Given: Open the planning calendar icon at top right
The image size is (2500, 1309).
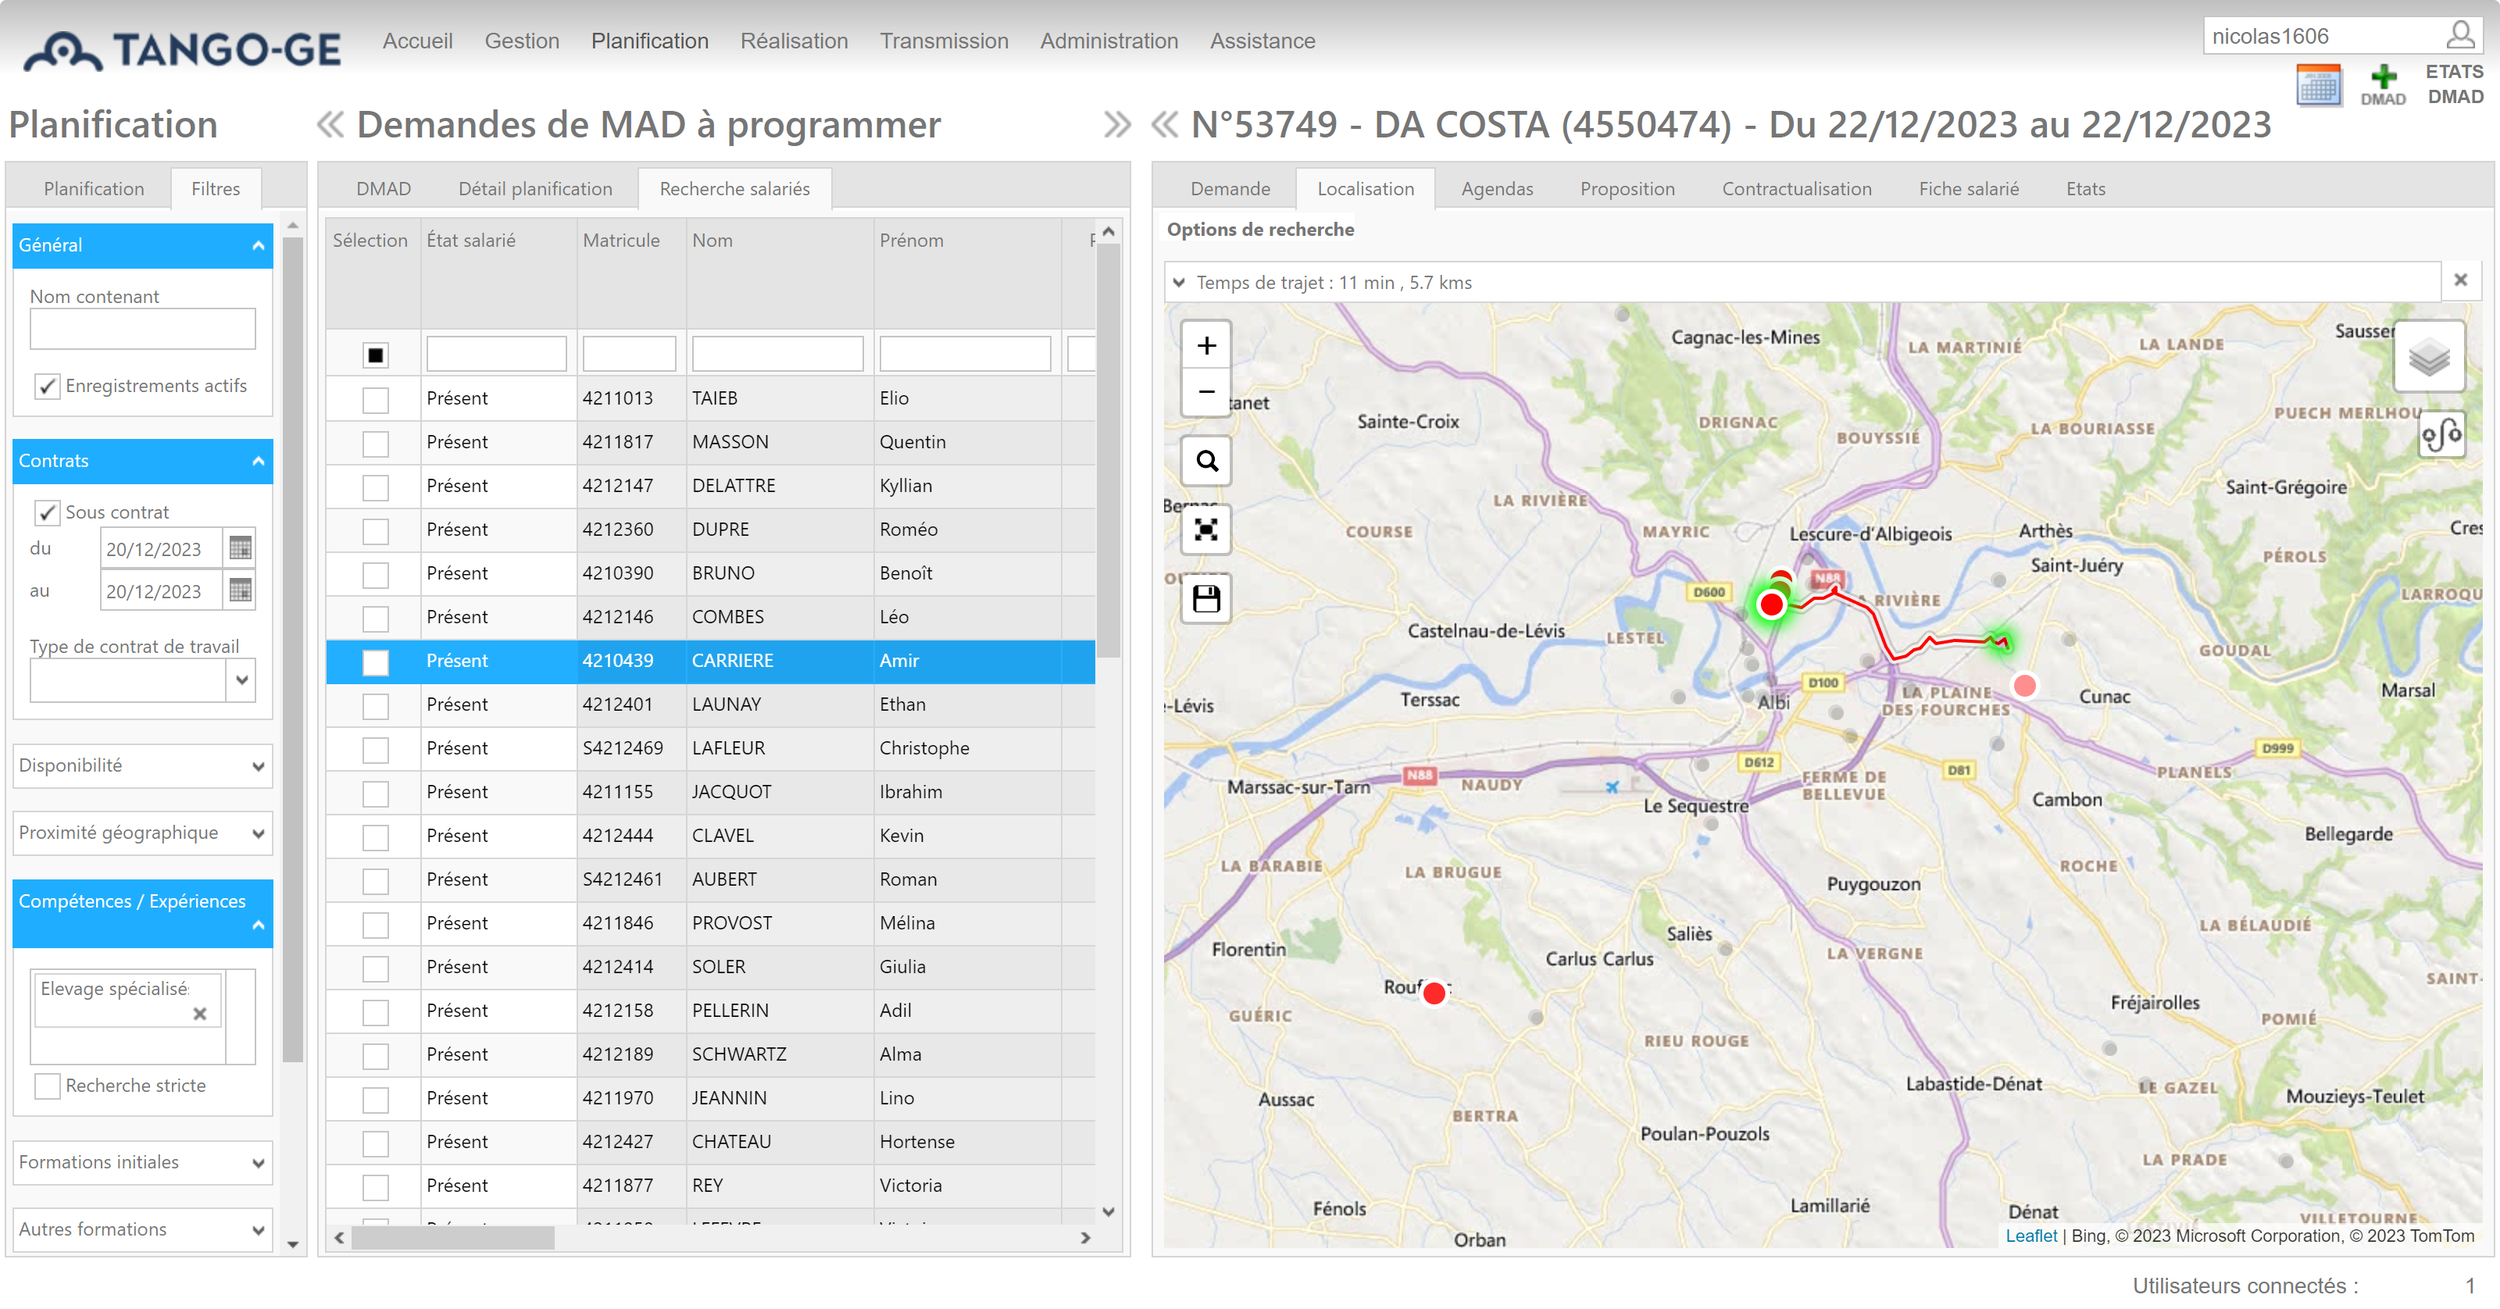Looking at the screenshot, I should click(2318, 85).
